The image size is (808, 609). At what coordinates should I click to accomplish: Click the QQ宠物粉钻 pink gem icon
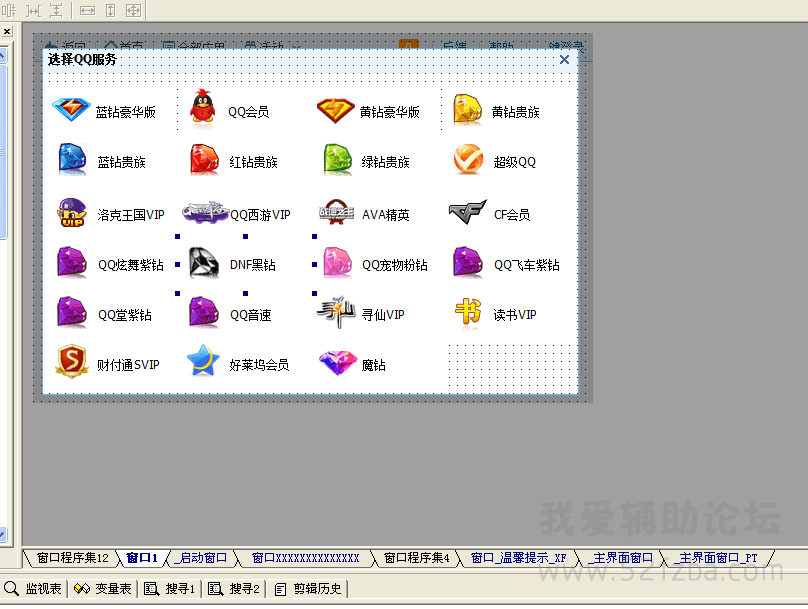click(337, 263)
